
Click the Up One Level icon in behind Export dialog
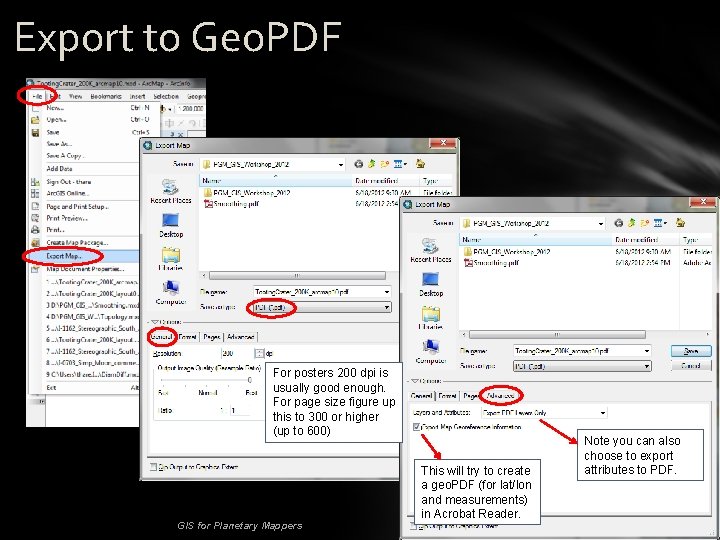[371, 164]
